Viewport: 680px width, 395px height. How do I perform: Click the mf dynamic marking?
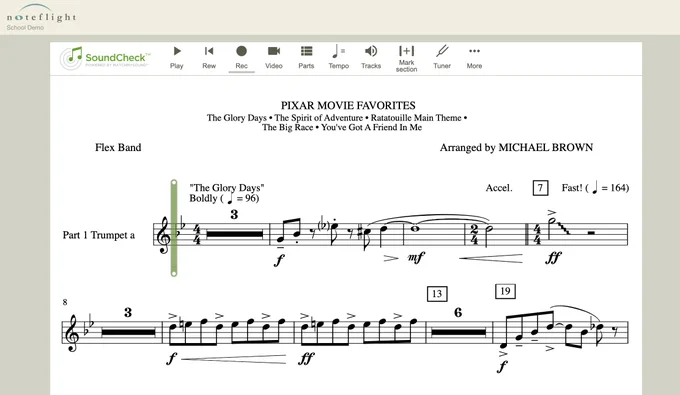point(415,258)
